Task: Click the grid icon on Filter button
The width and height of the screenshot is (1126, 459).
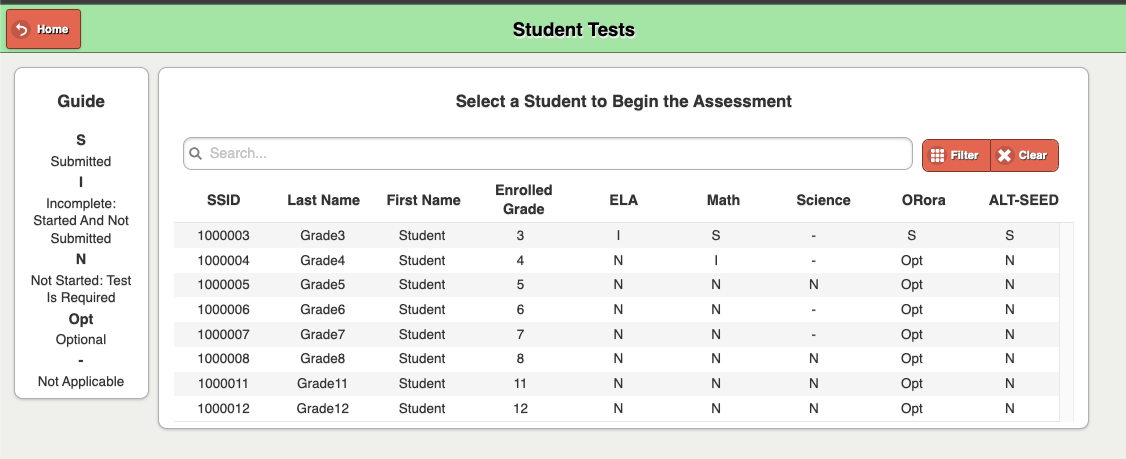Action: coord(936,155)
